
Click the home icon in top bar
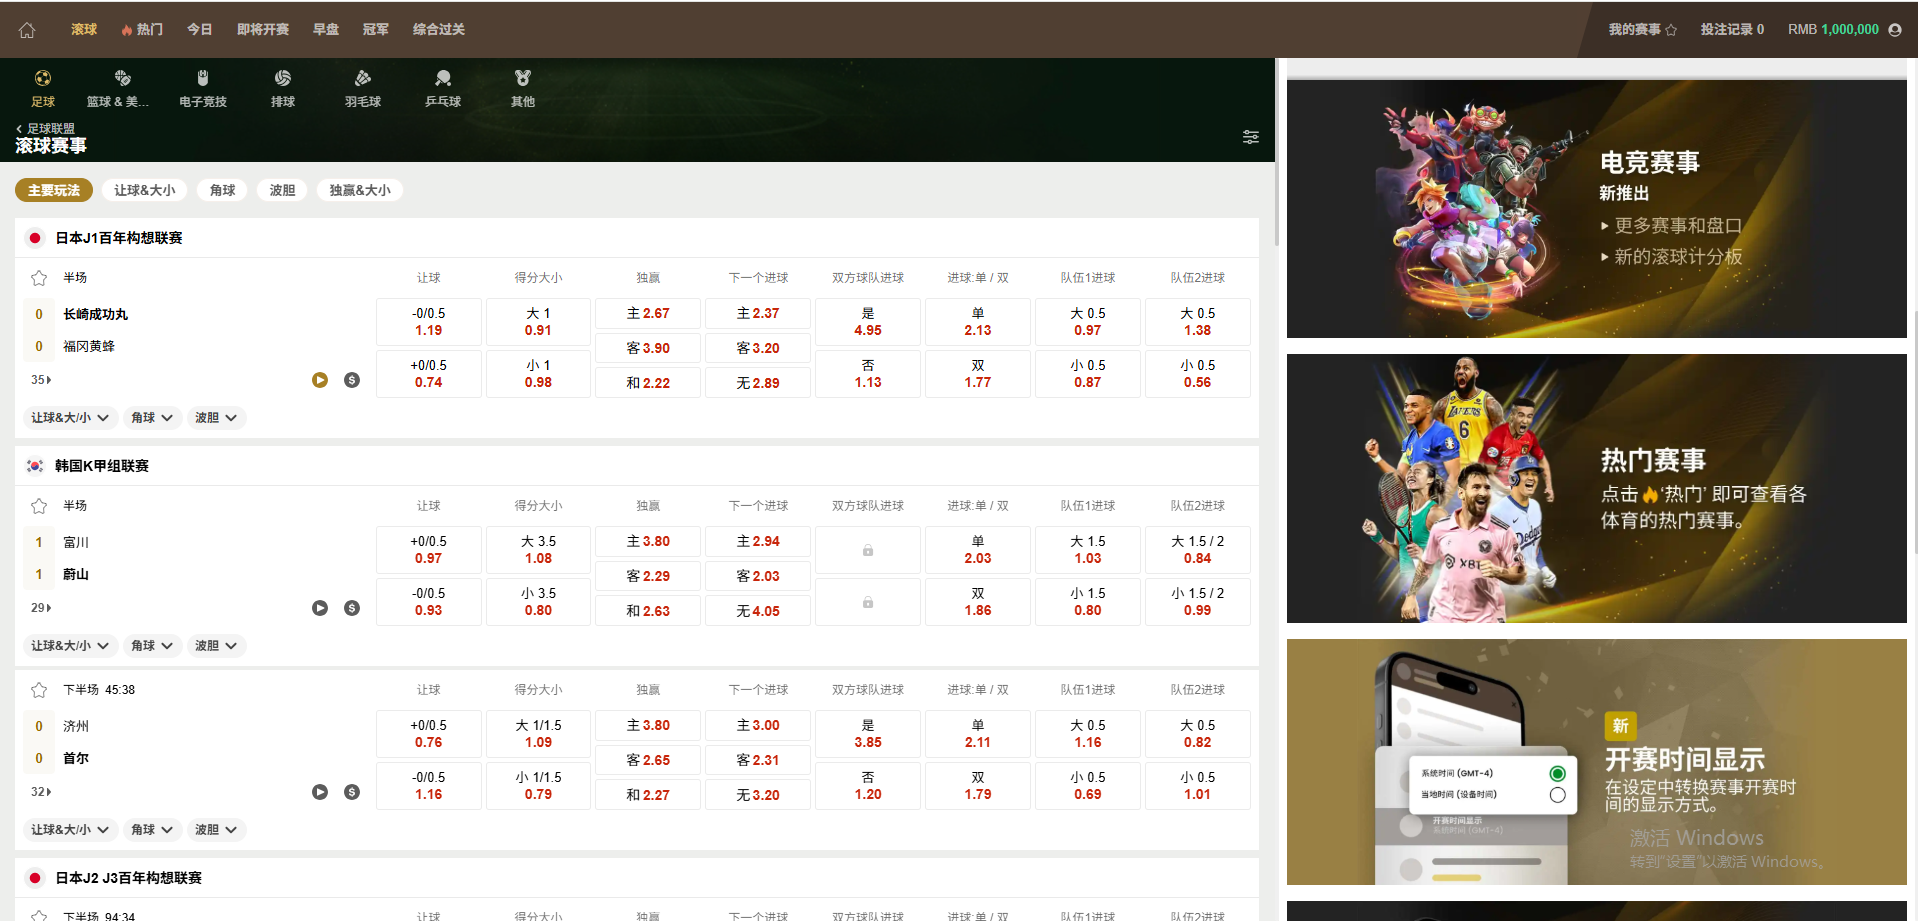coord(27,30)
